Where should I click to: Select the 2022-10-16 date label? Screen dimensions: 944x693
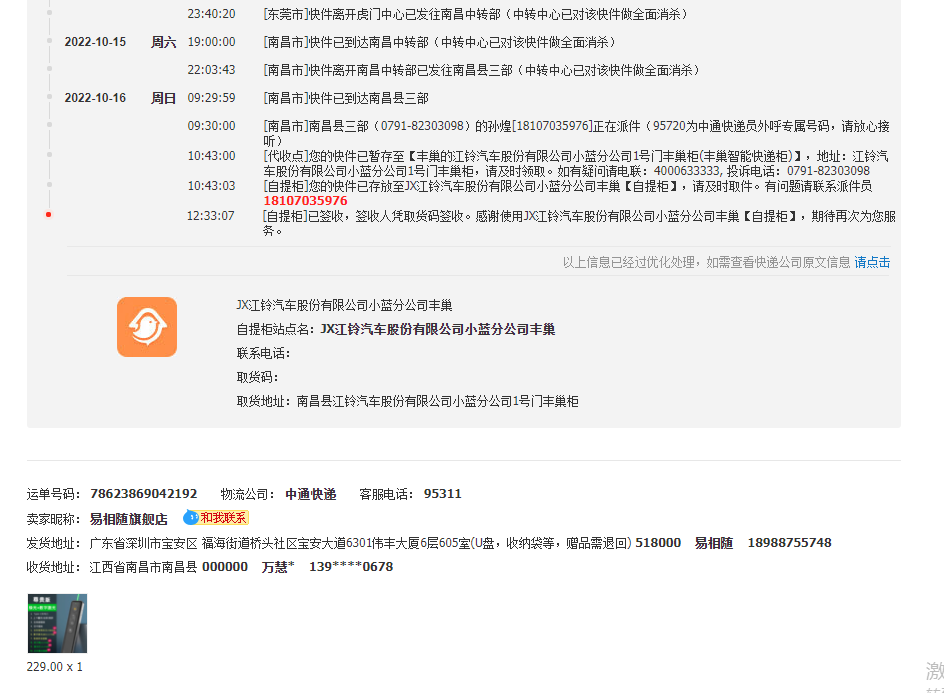95,98
